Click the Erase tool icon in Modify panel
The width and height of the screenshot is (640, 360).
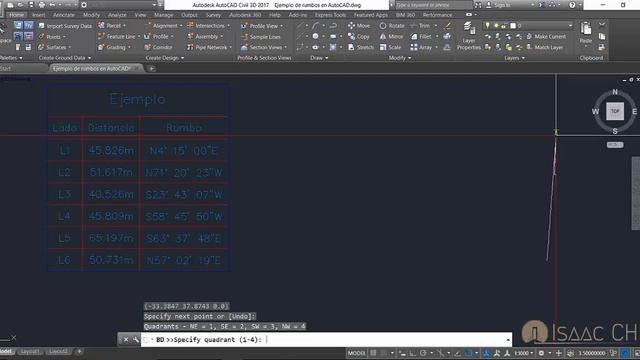[x=448, y=26]
